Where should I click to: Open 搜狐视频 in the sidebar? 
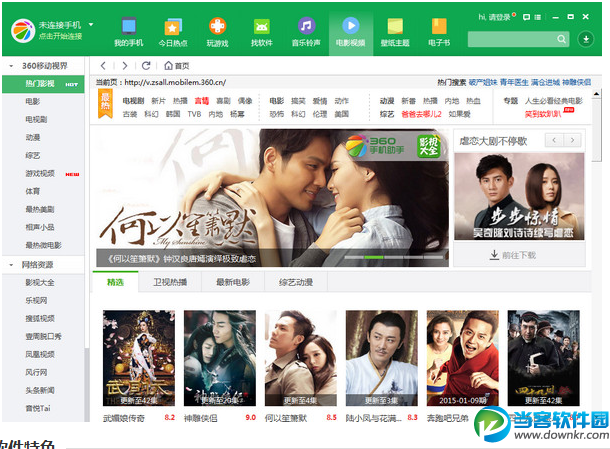pyautogui.click(x=40, y=318)
